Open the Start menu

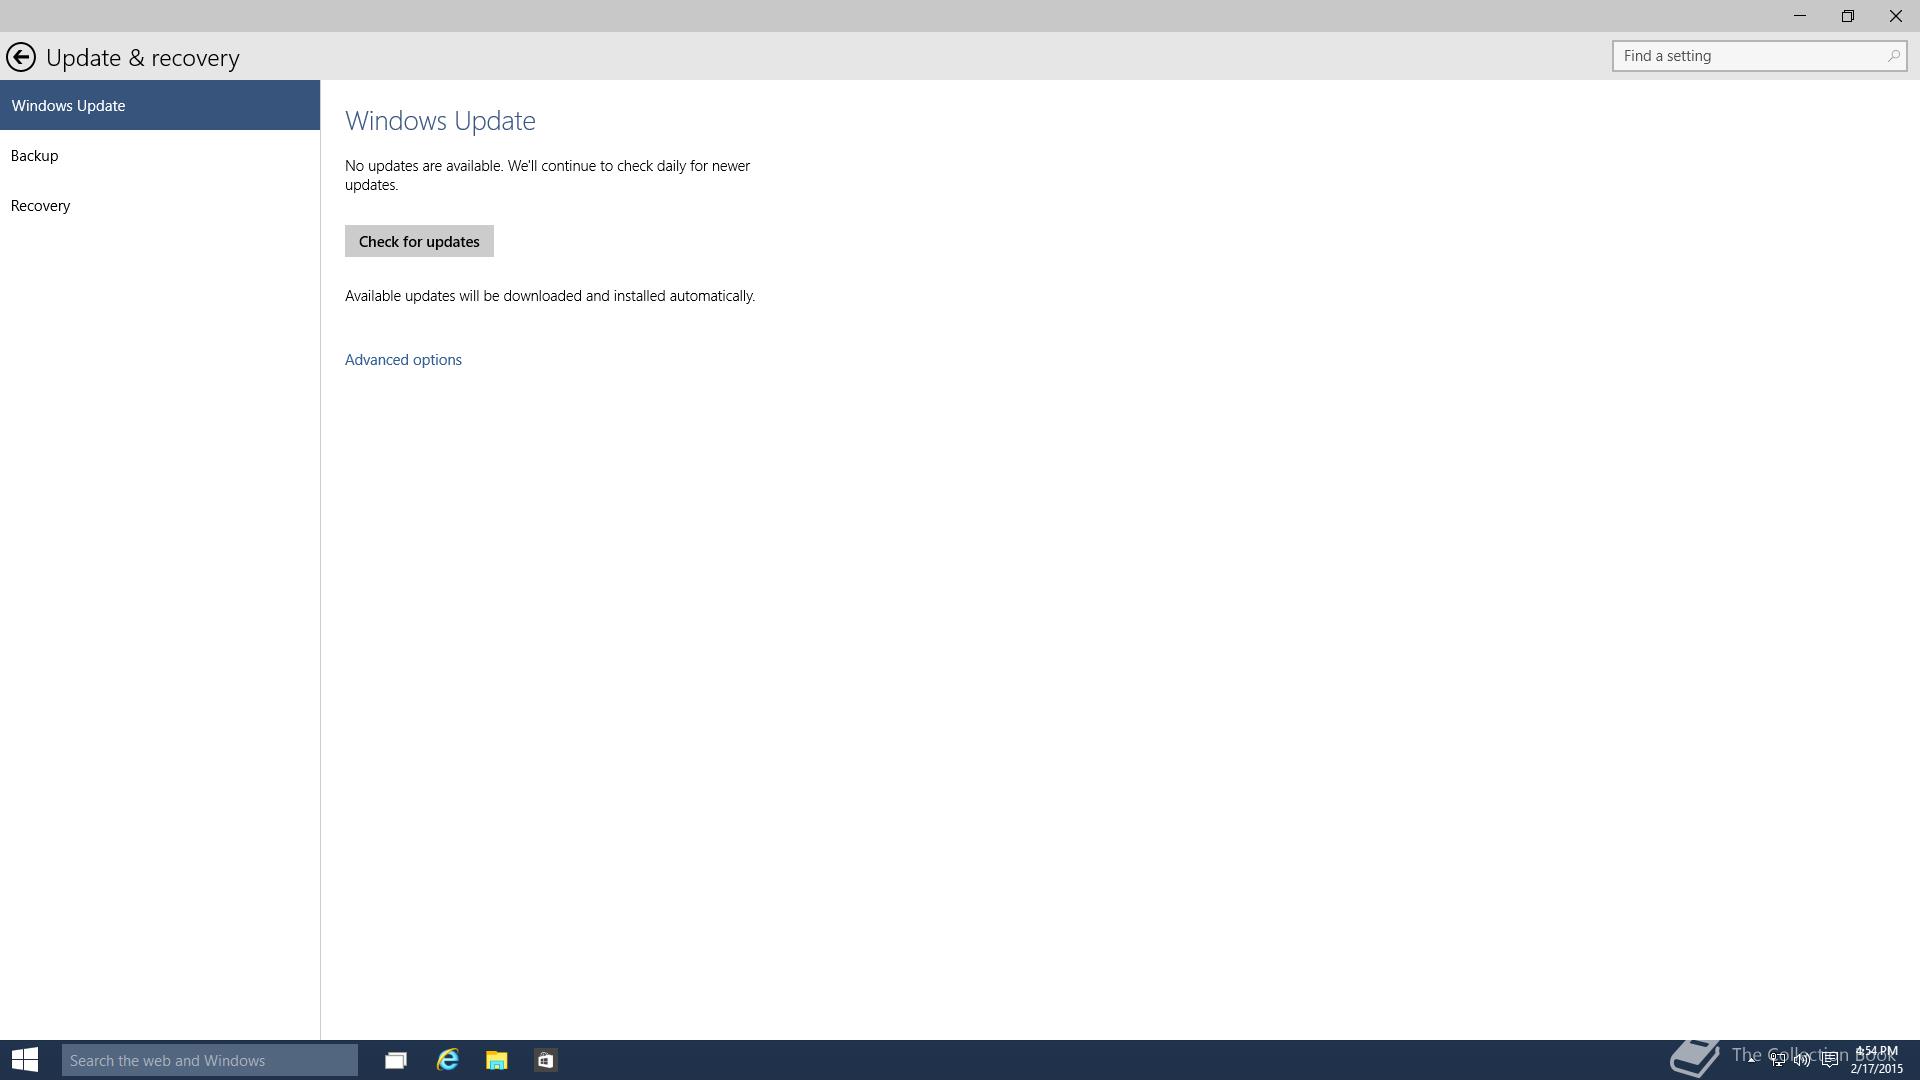point(25,1060)
